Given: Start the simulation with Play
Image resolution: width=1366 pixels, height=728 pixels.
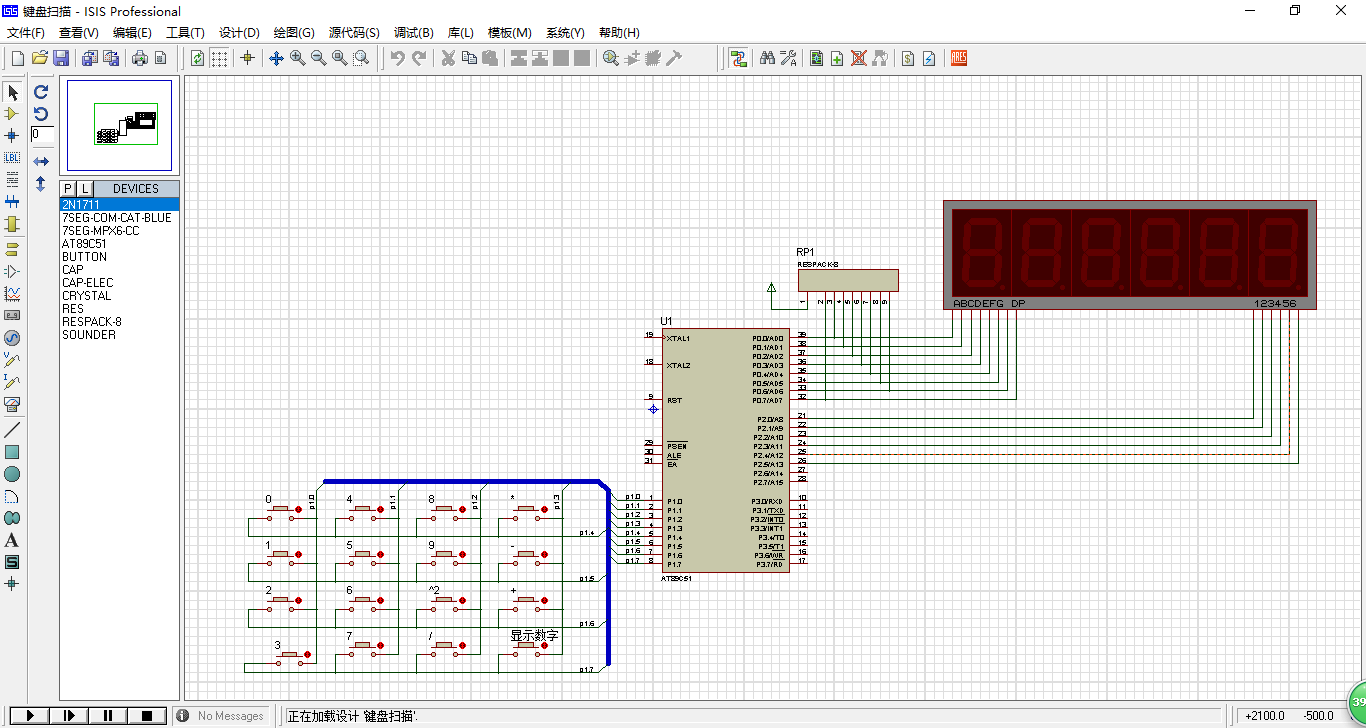Looking at the screenshot, I should click(x=31, y=715).
